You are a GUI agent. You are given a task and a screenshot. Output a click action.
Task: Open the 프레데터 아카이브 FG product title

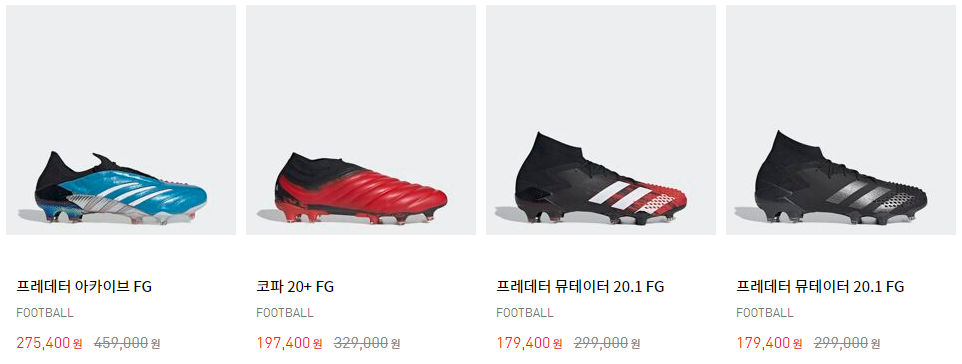tap(84, 287)
